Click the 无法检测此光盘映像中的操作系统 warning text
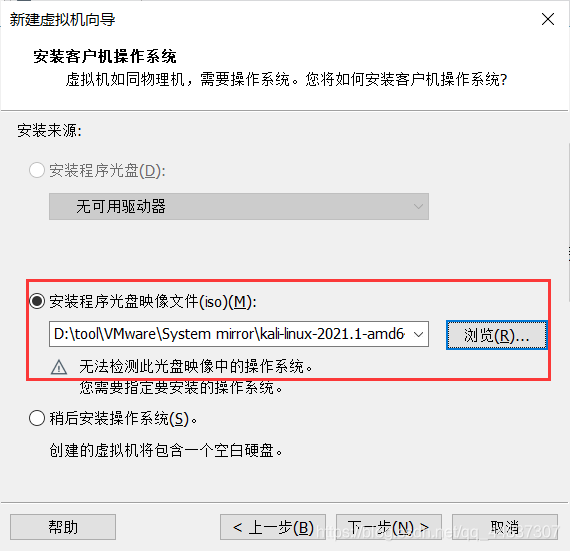 [196, 366]
